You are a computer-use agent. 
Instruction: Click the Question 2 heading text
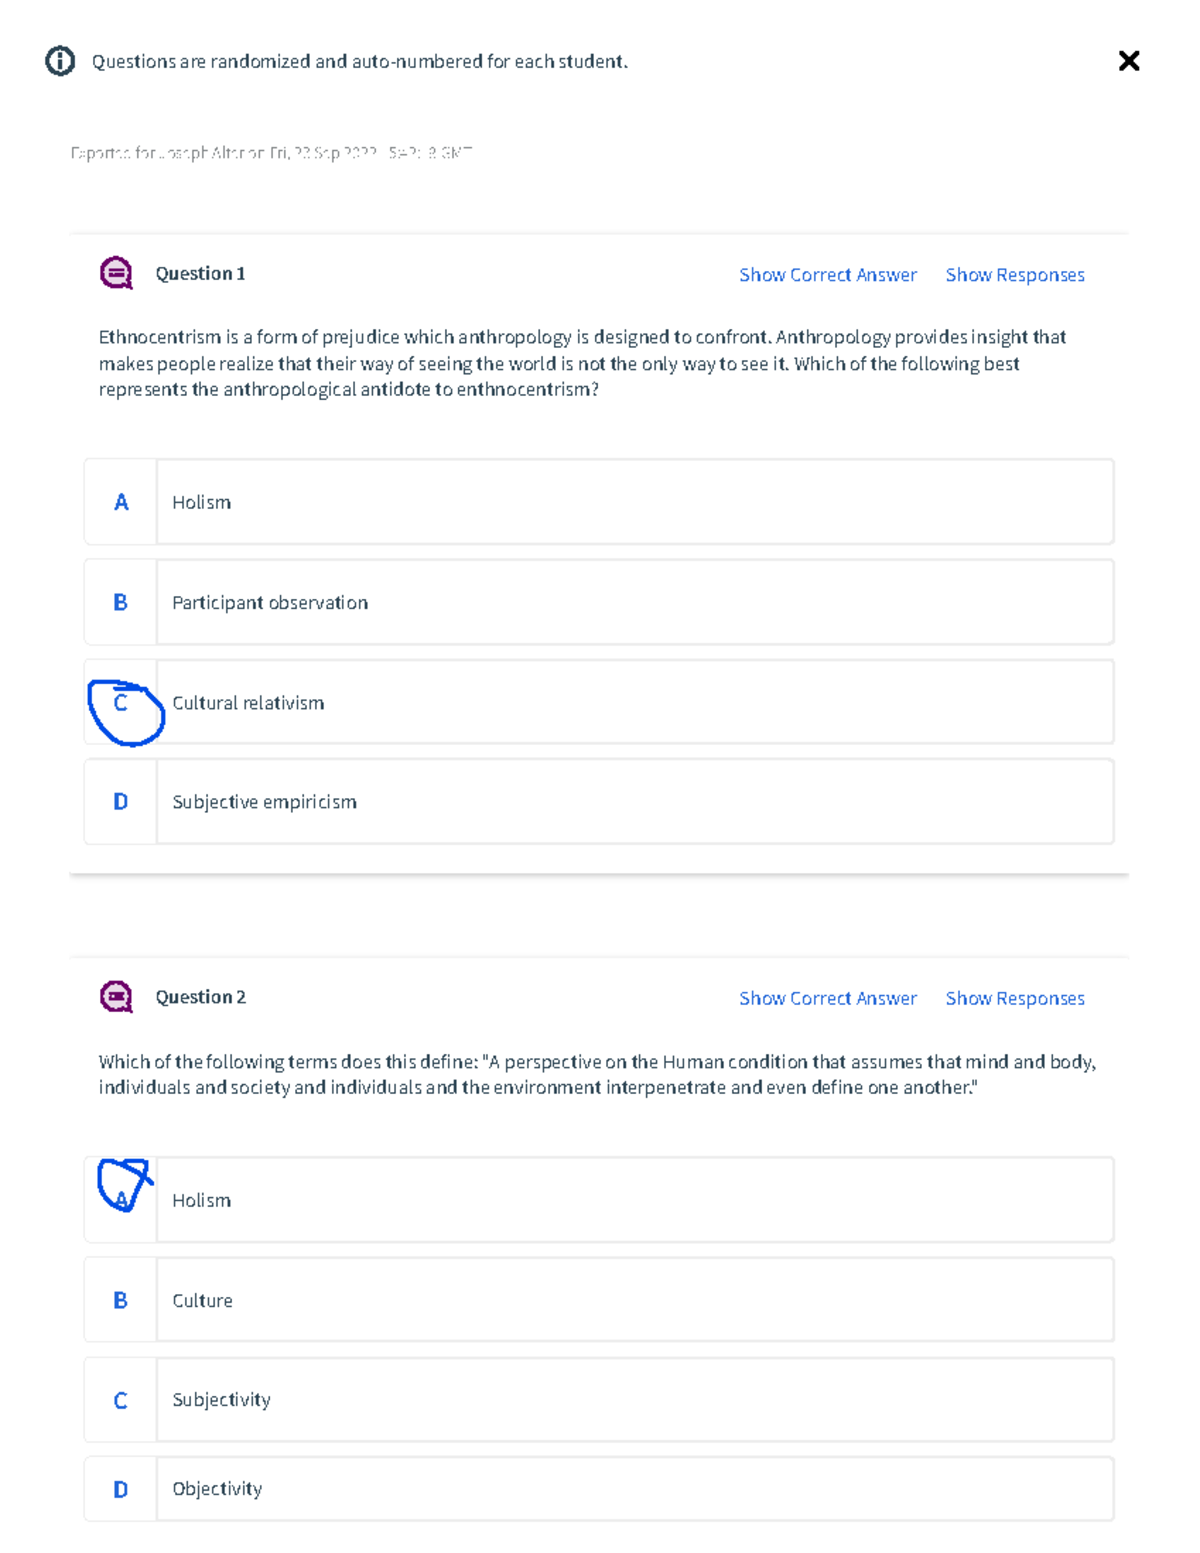coord(200,997)
